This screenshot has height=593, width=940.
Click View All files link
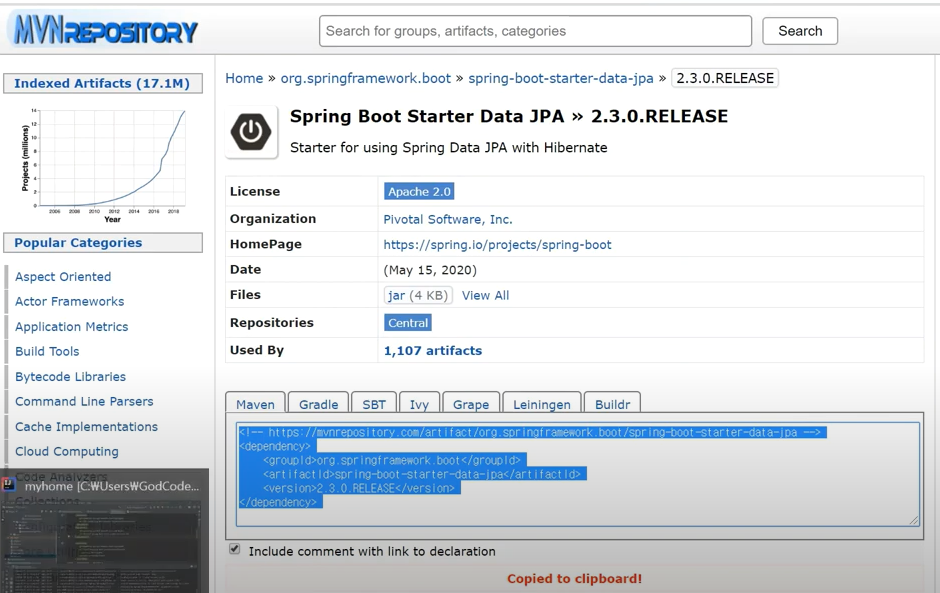coord(485,296)
